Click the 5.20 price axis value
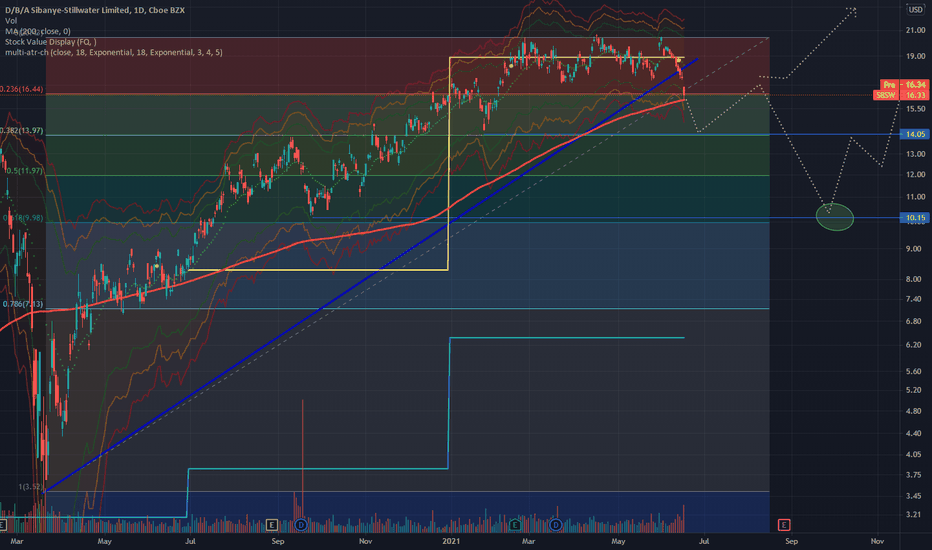The image size is (932, 550). pos(915,390)
